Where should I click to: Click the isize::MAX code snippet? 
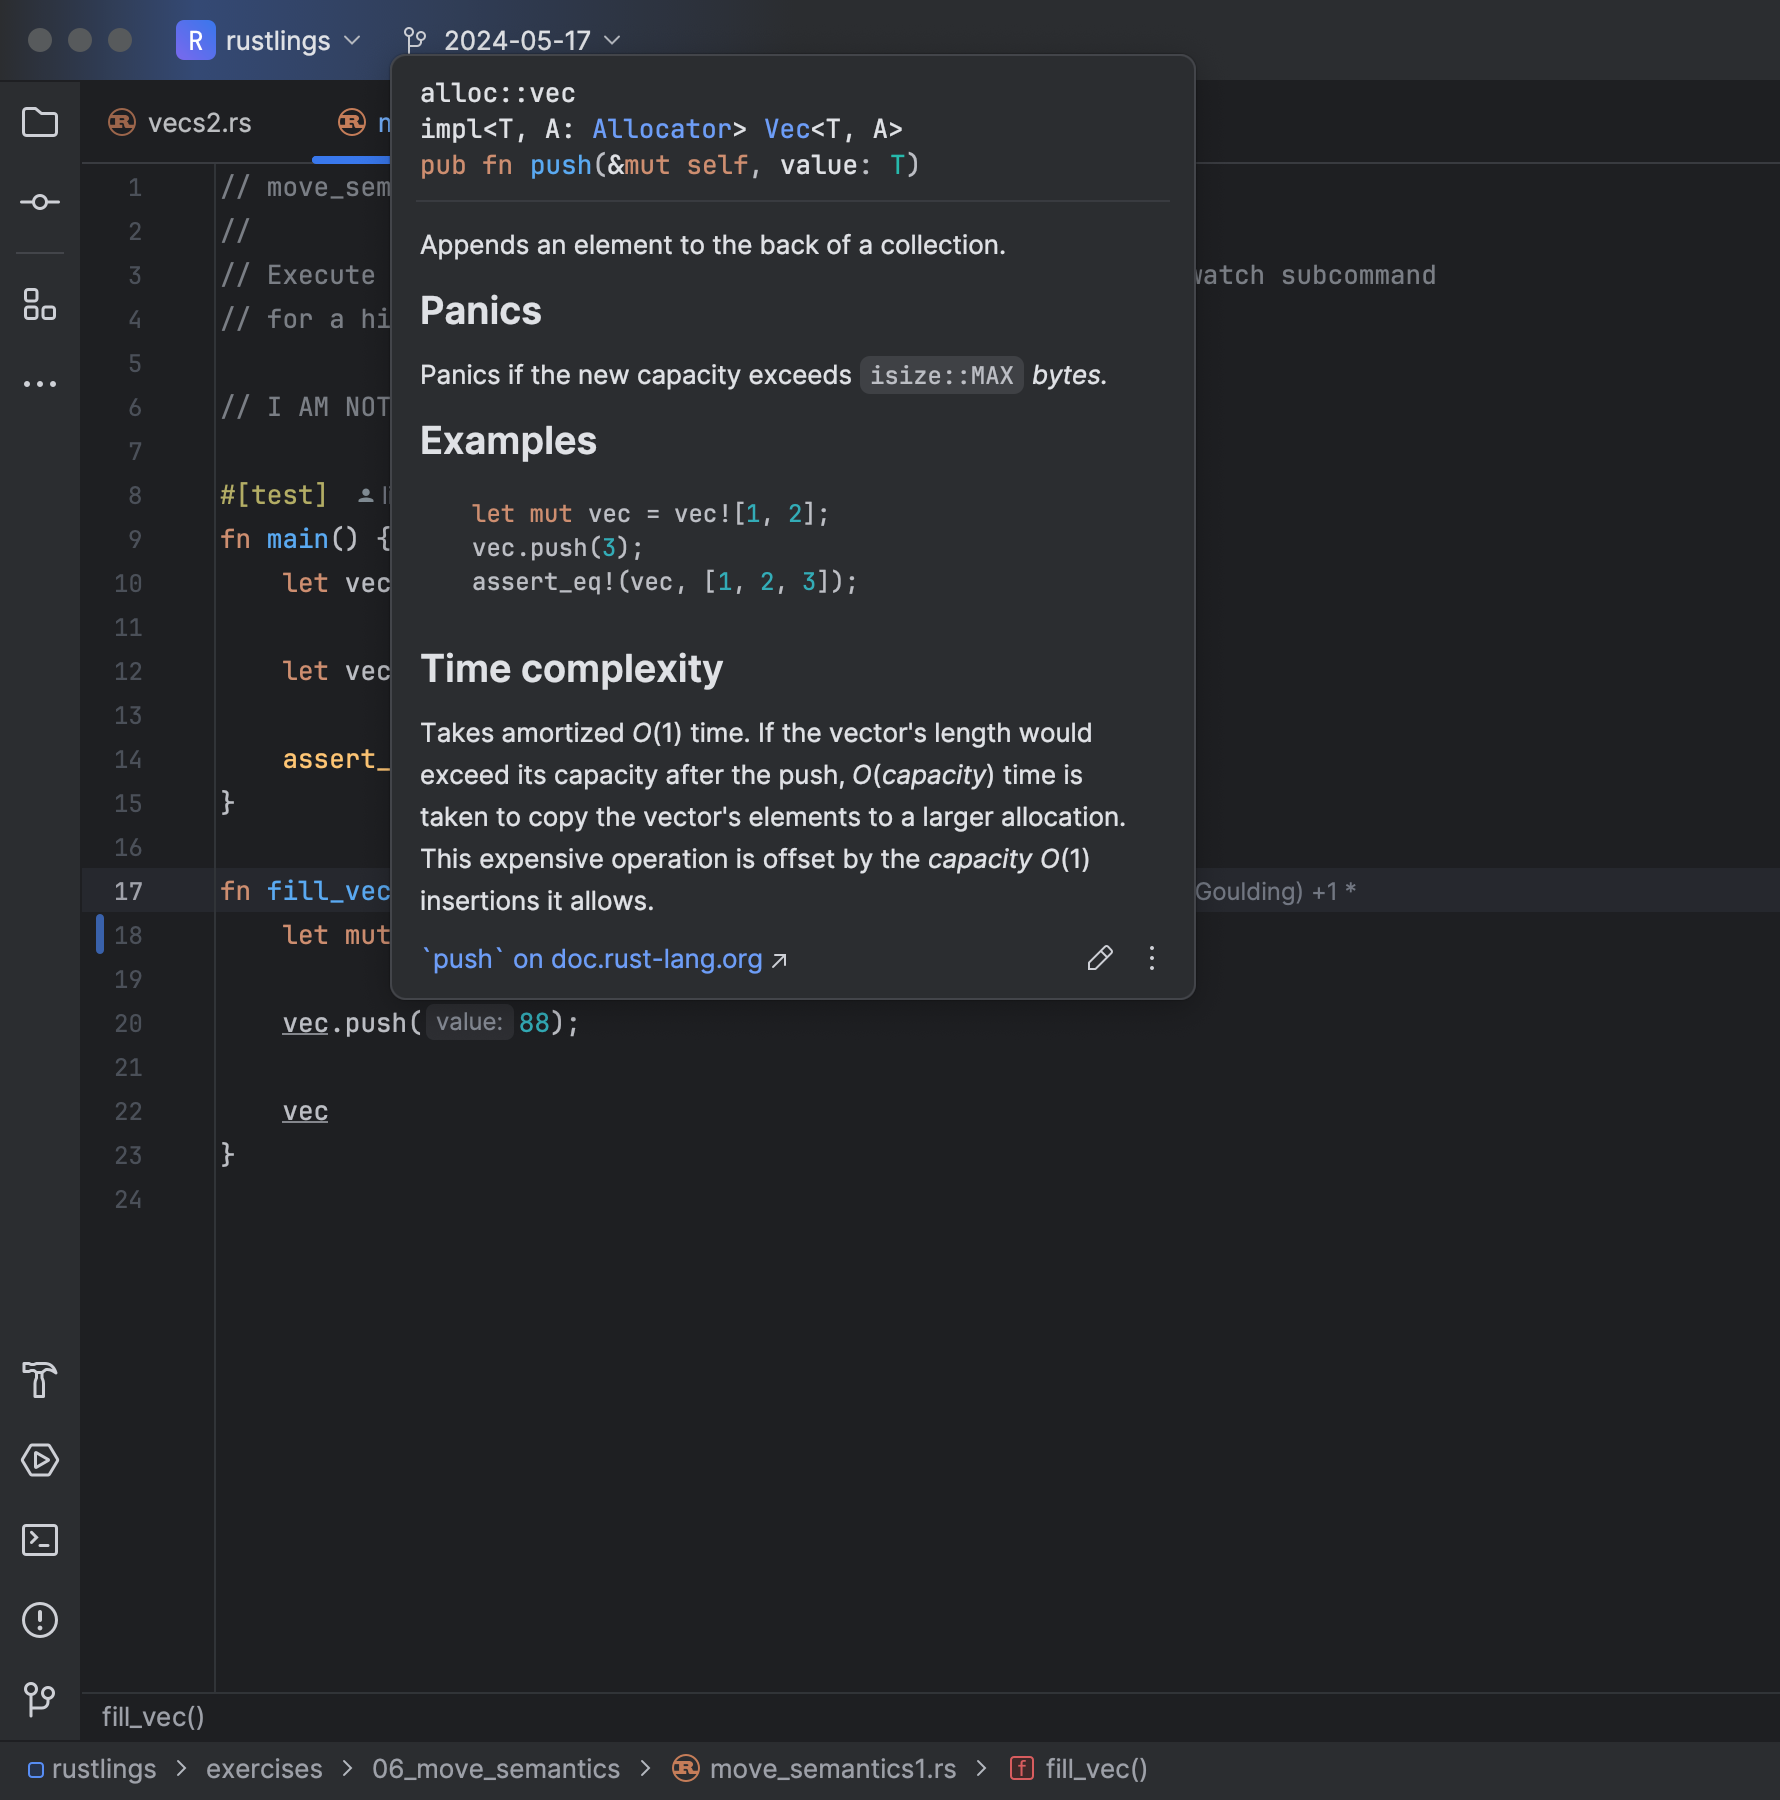[941, 375]
